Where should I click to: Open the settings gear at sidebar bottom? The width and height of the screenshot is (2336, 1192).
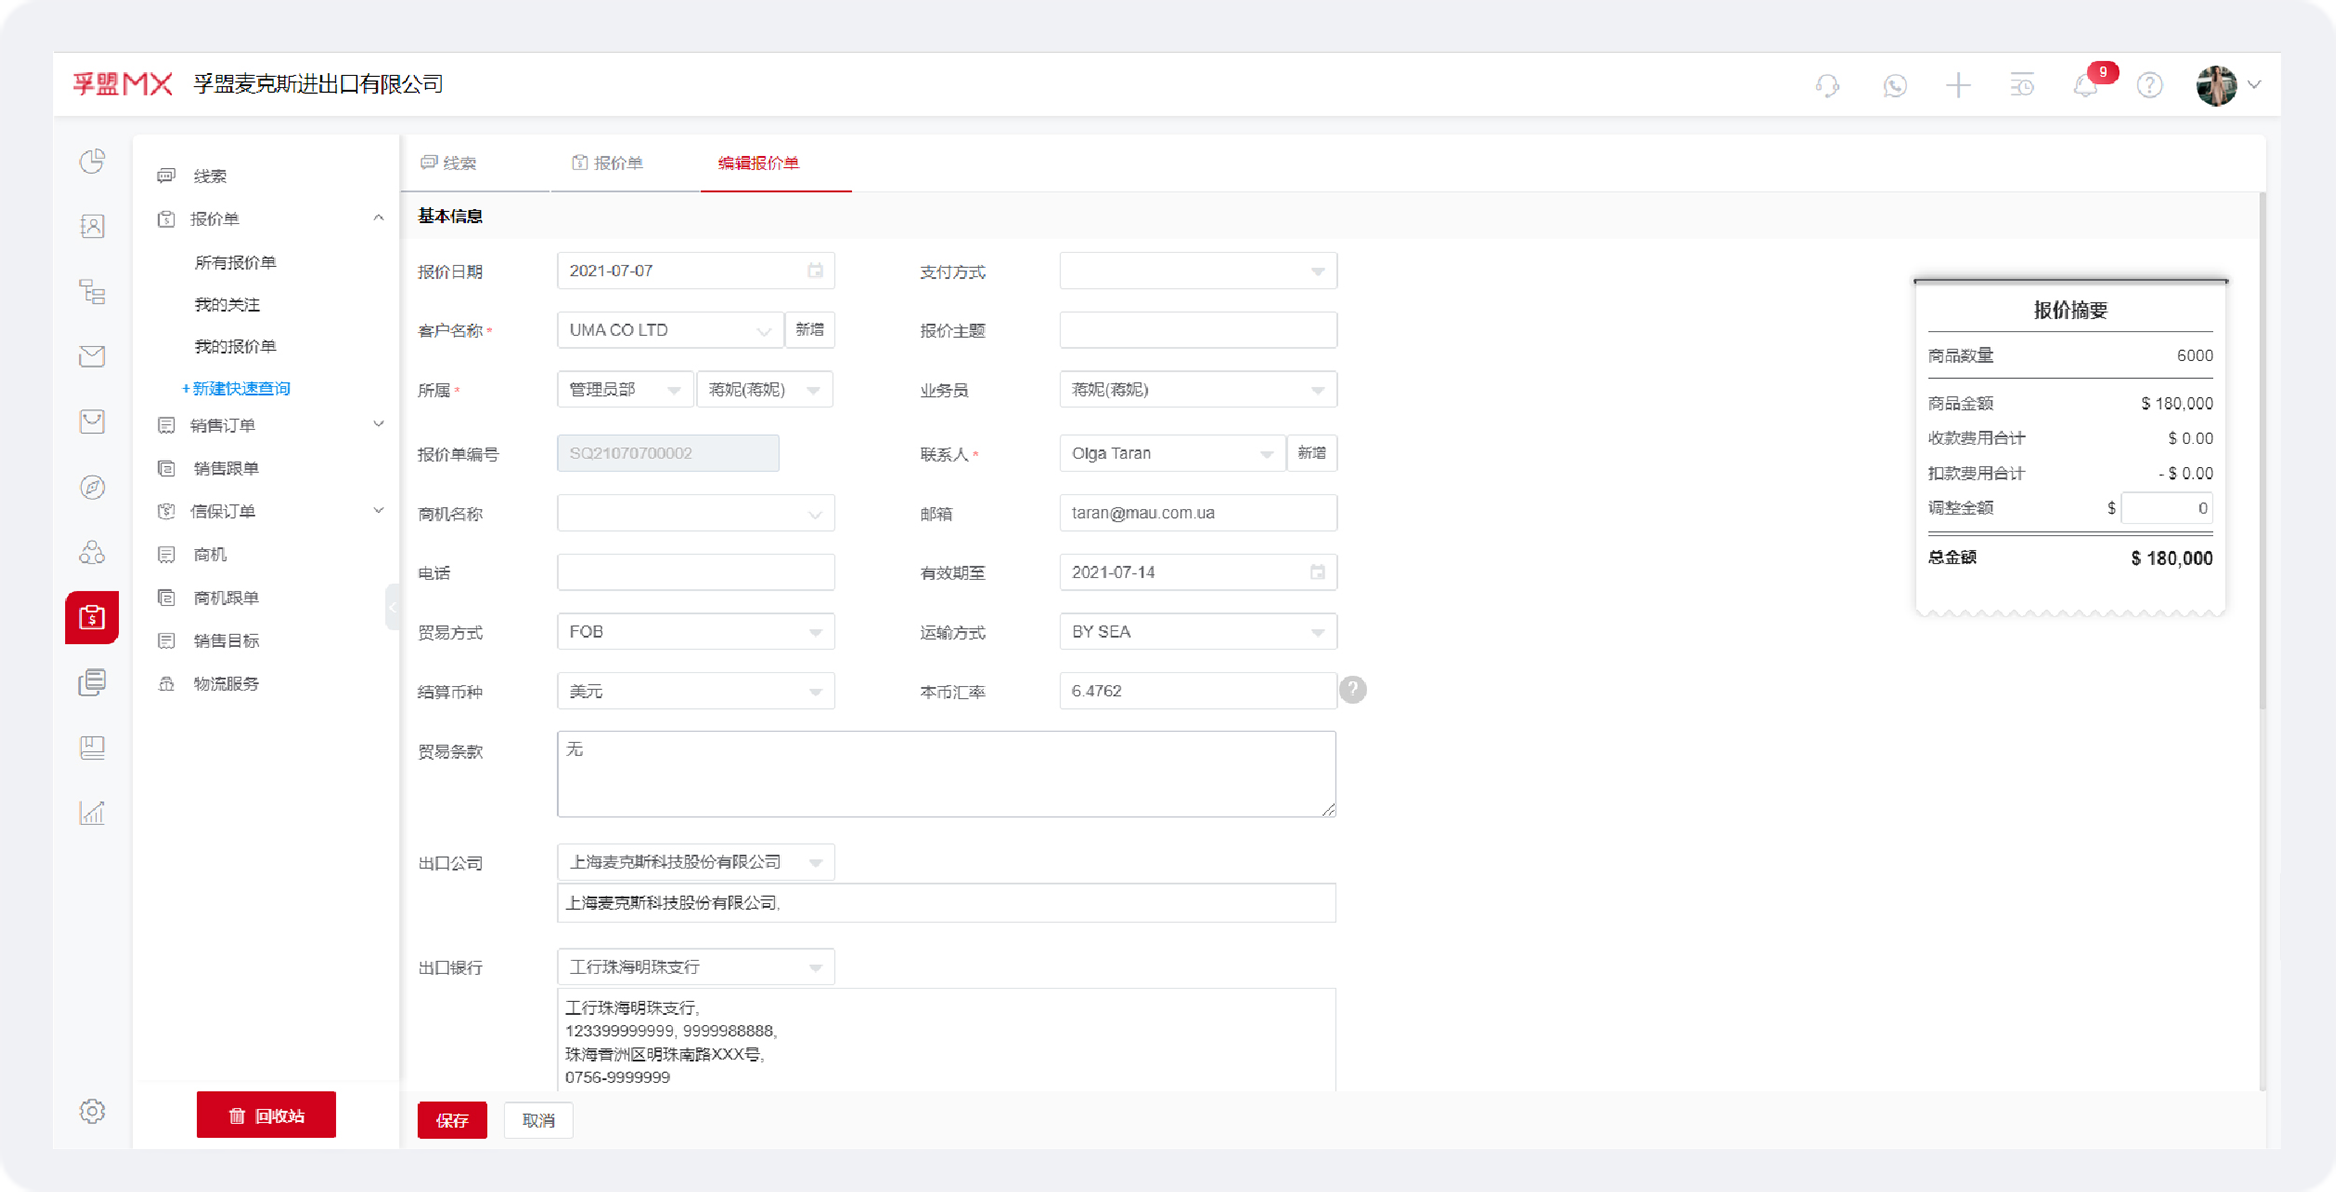point(91,1111)
